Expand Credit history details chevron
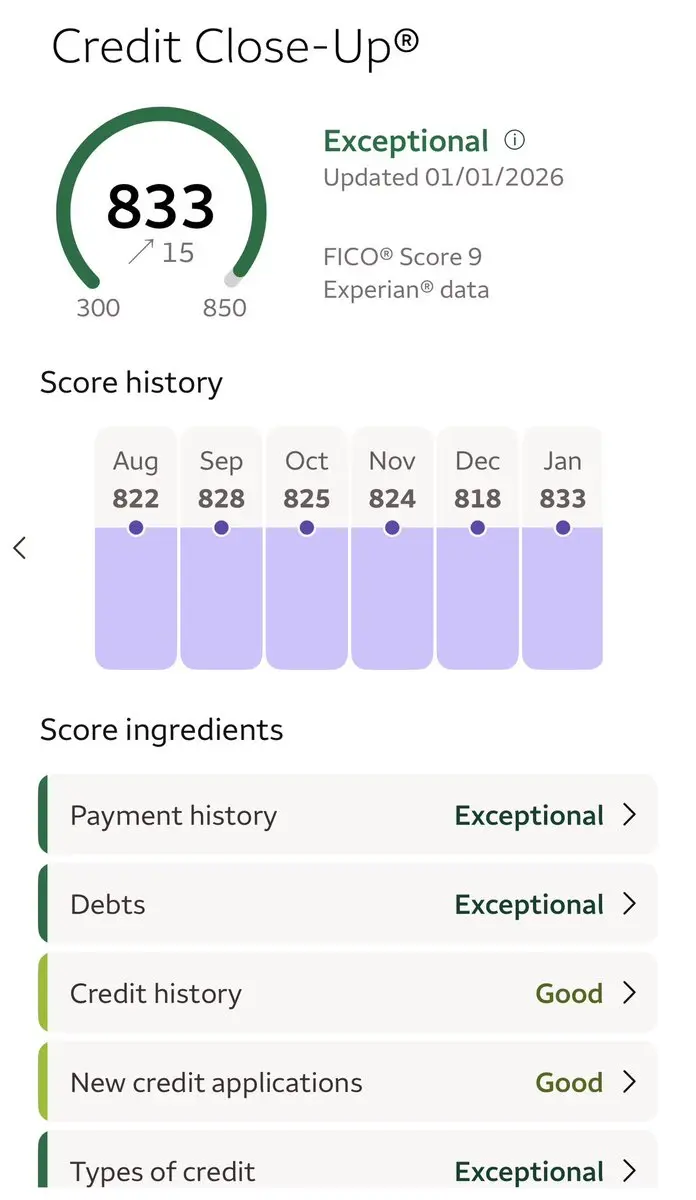Image resolution: width=696 pixels, height=1200 pixels. tap(629, 993)
